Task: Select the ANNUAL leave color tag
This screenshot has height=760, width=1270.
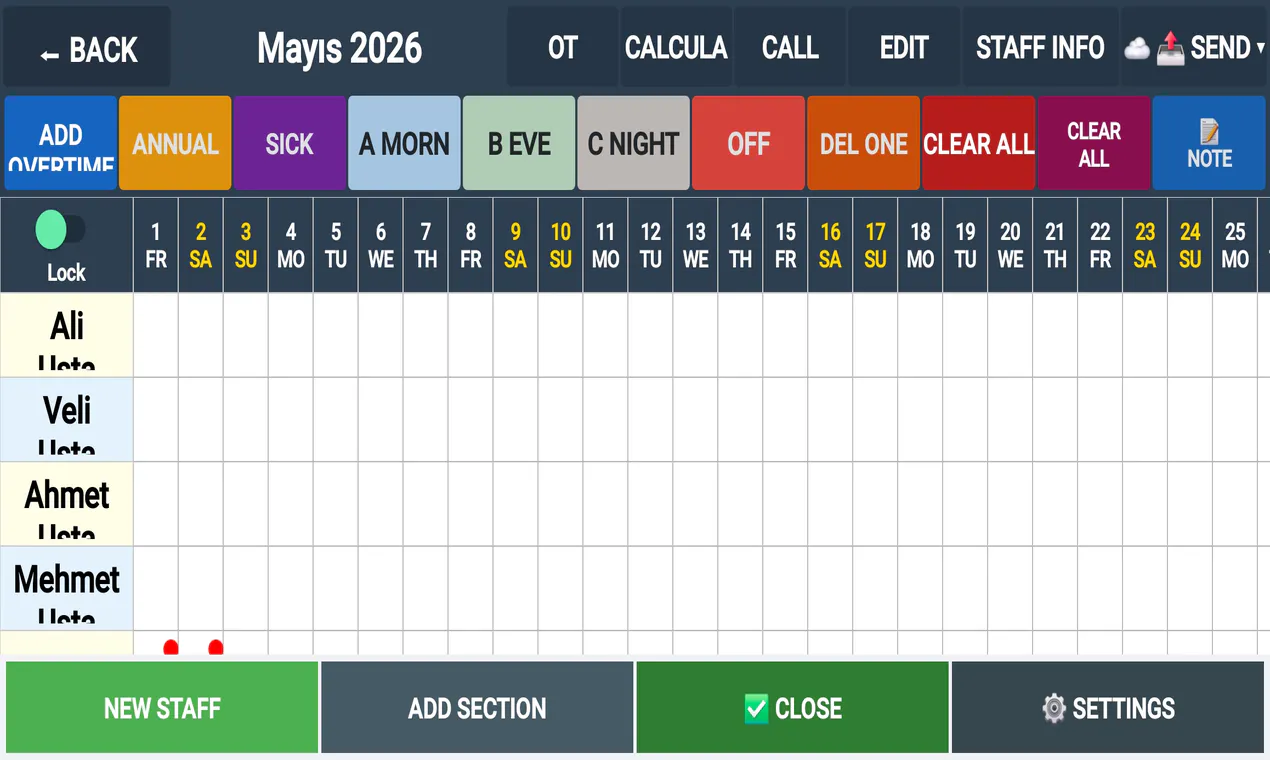Action: [x=175, y=143]
